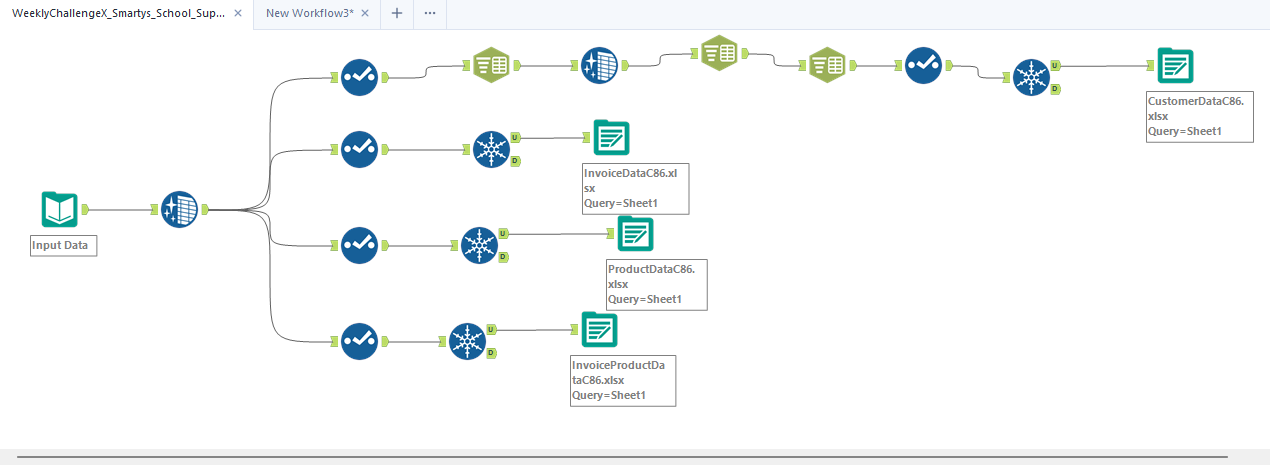Select the Input Data tool icon
The width and height of the screenshot is (1270, 465).
59,210
